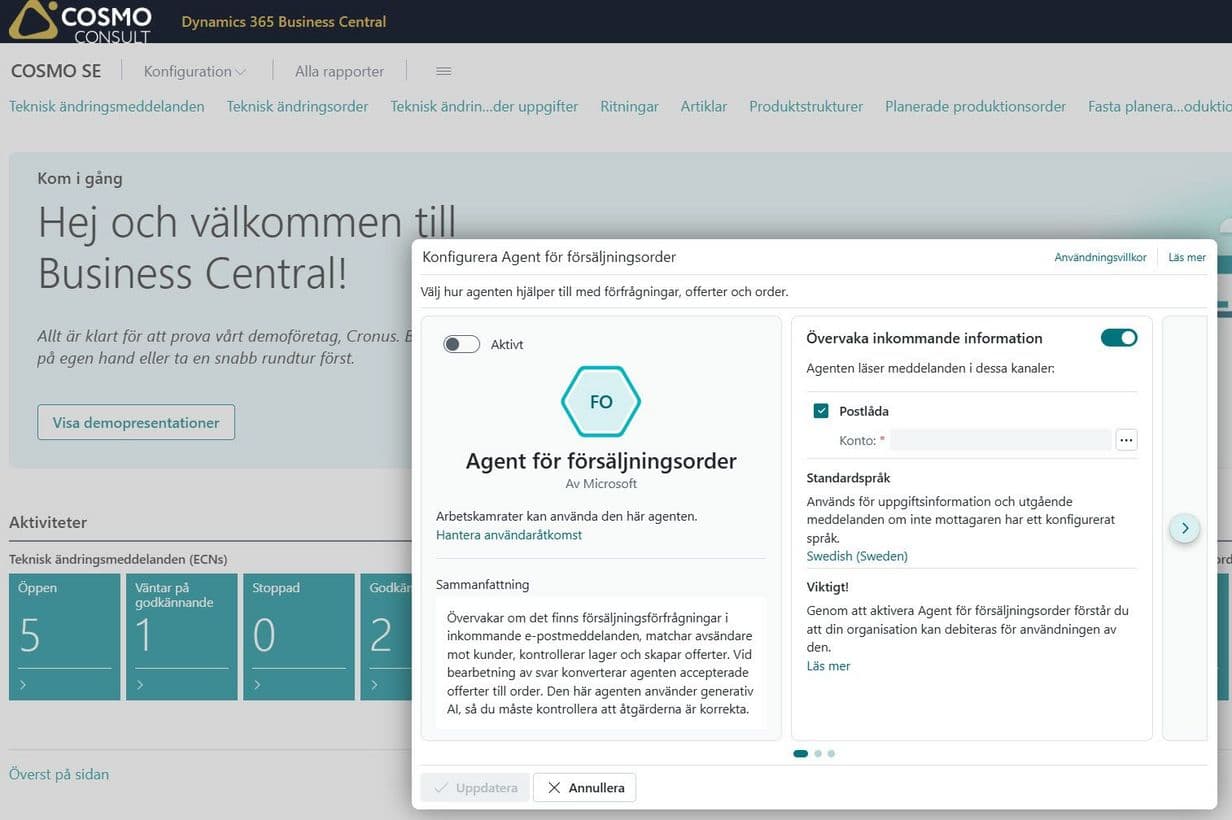Click drill-down arrow on Stoppad tile
The image size is (1232, 820).
click(257, 685)
